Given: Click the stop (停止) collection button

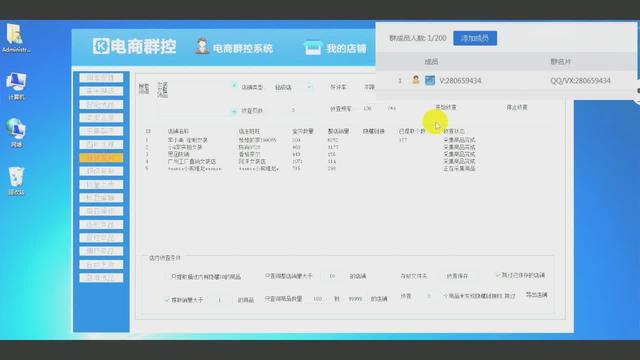Looking at the screenshot, I should click(x=517, y=107).
